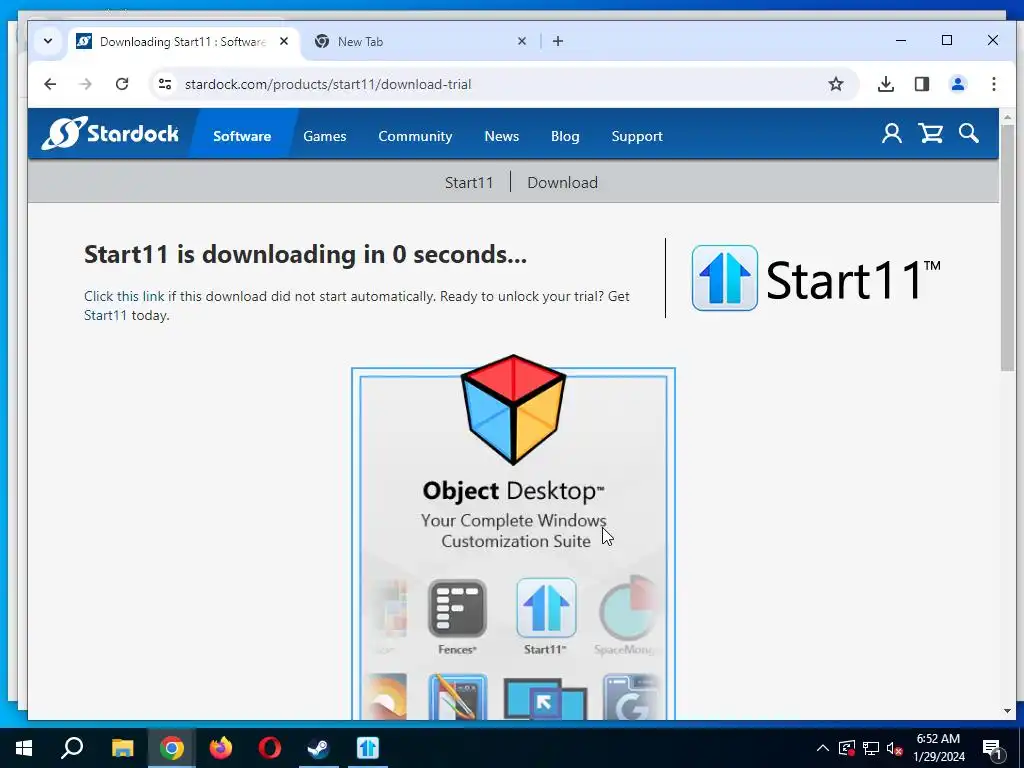The image size is (1024, 768).
Task: Open Chrome profile avatar
Action: 957,84
